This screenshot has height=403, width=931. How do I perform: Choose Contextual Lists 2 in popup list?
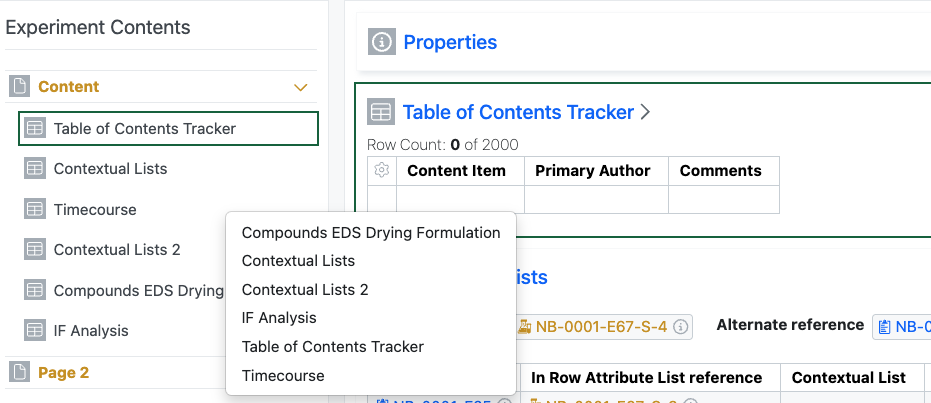click(305, 290)
